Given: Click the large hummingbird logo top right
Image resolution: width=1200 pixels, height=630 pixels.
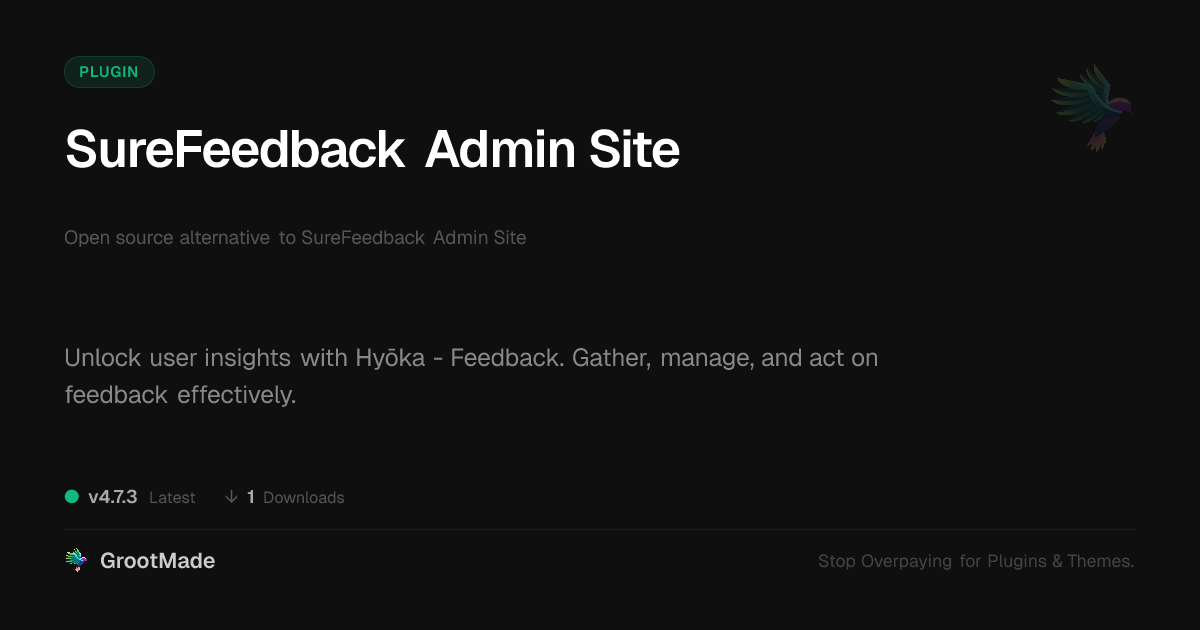Looking at the screenshot, I should click(x=1093, y=106).
